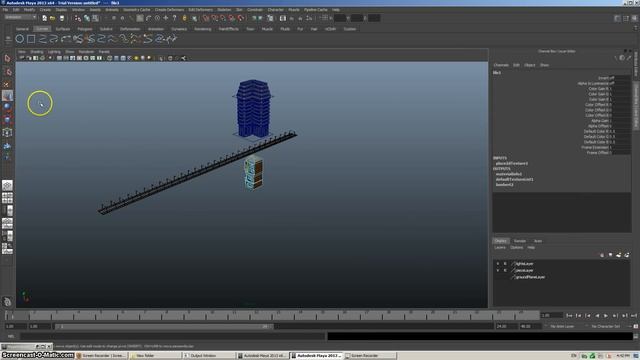Open the viewport Shading menu
The height and width of the screenshot is (360, 640).
(x=36, y=52)
